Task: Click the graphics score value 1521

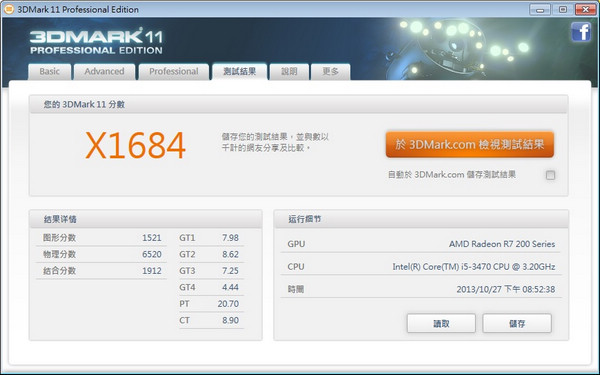Action: [x=152, y=238]
